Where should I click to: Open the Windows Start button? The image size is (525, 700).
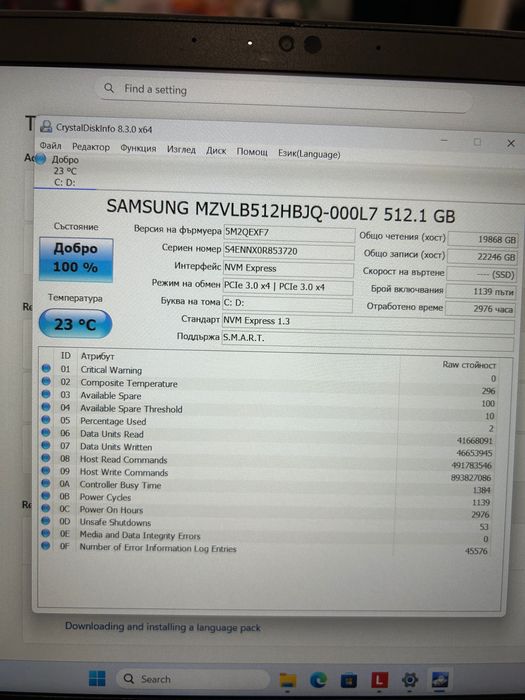point(97,678)
